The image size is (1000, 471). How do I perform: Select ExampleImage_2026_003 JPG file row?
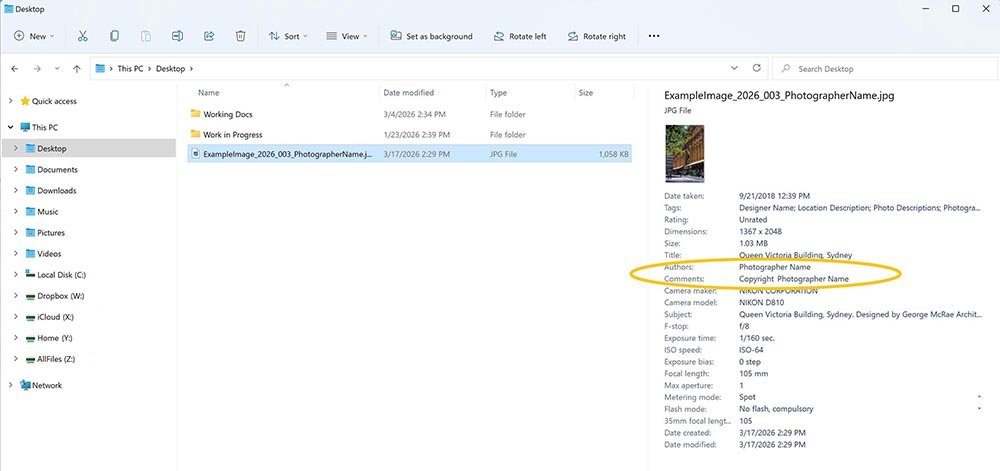click(x=410, y=154)
